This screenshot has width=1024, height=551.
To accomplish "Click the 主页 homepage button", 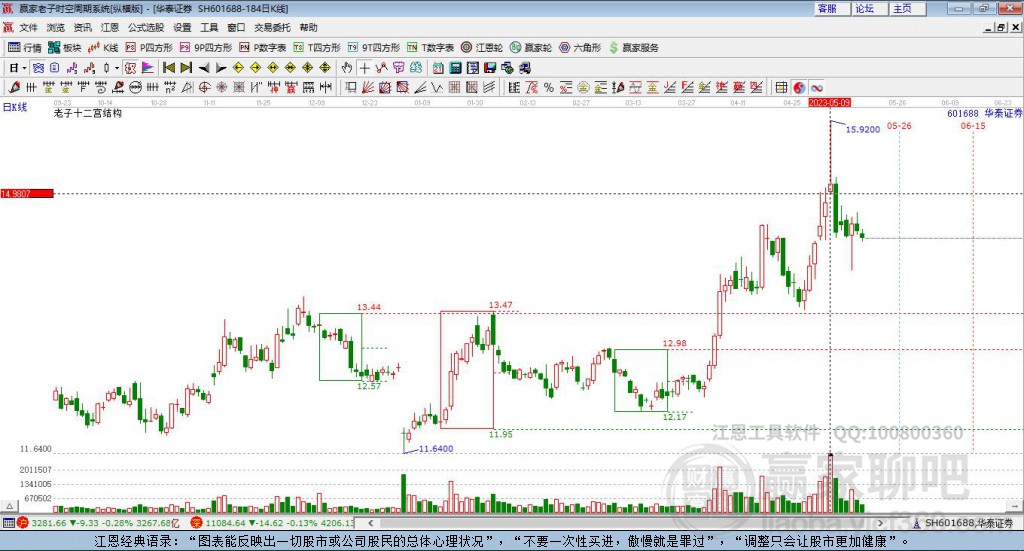I will click(x=908, y=8).
